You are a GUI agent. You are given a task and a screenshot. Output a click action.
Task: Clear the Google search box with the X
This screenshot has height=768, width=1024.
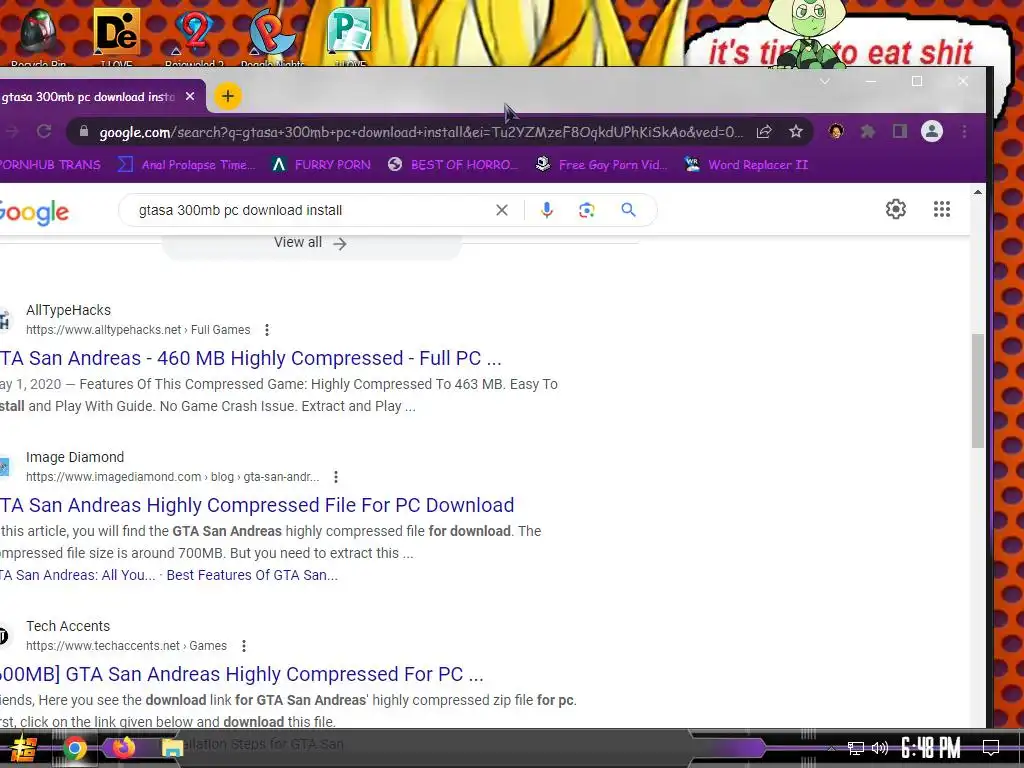502,210
